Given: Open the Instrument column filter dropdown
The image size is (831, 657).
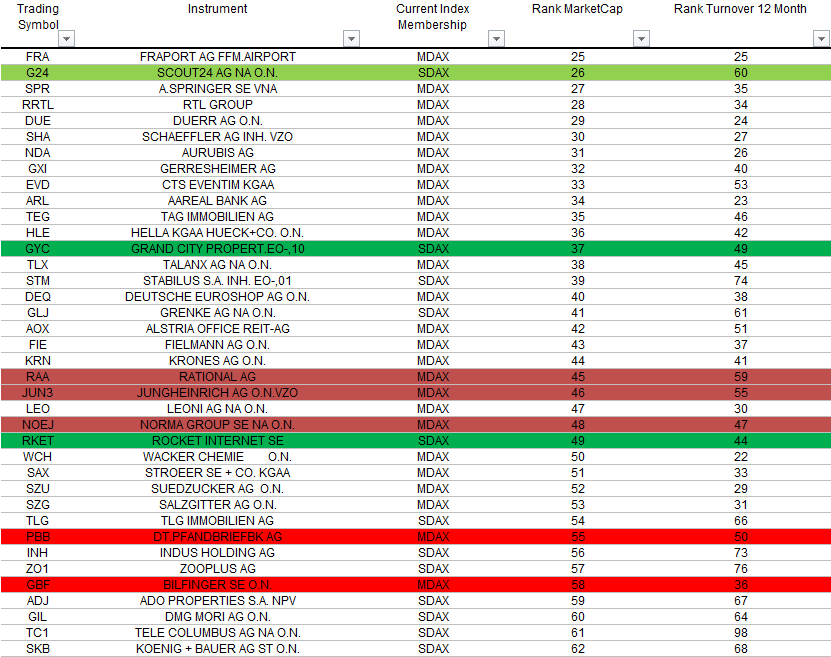Looking at the screenshot, I should click(x=351, y=39).
